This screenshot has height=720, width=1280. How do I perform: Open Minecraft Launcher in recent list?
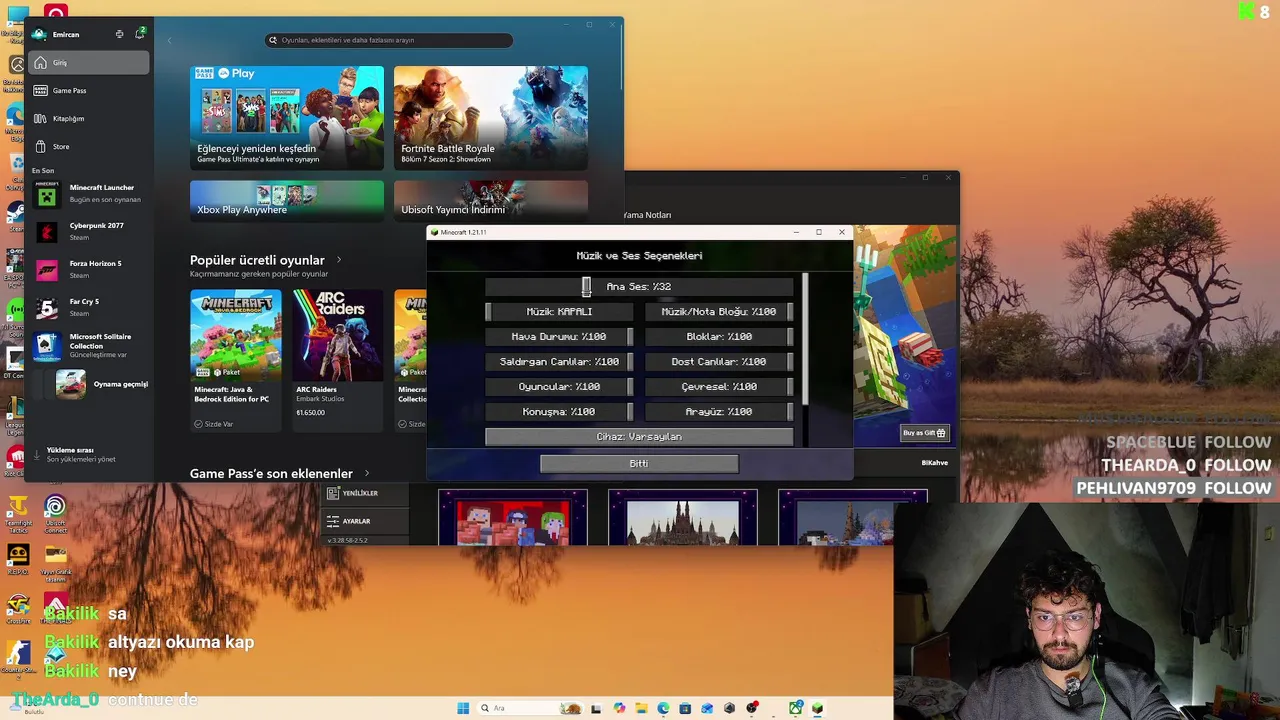pos(89,193)
